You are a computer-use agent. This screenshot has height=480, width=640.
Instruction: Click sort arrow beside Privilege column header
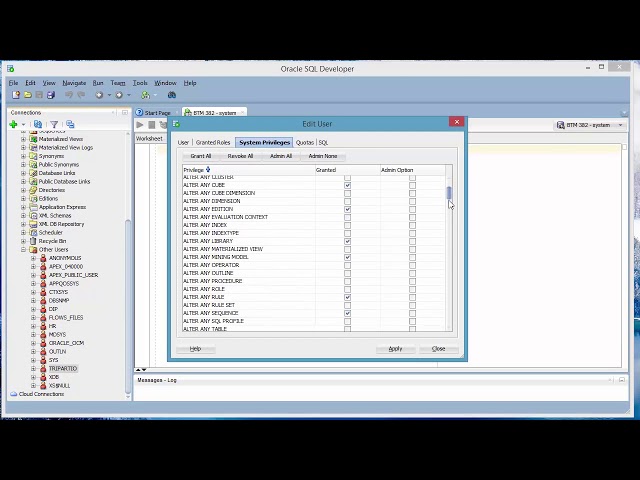[208, 169]
